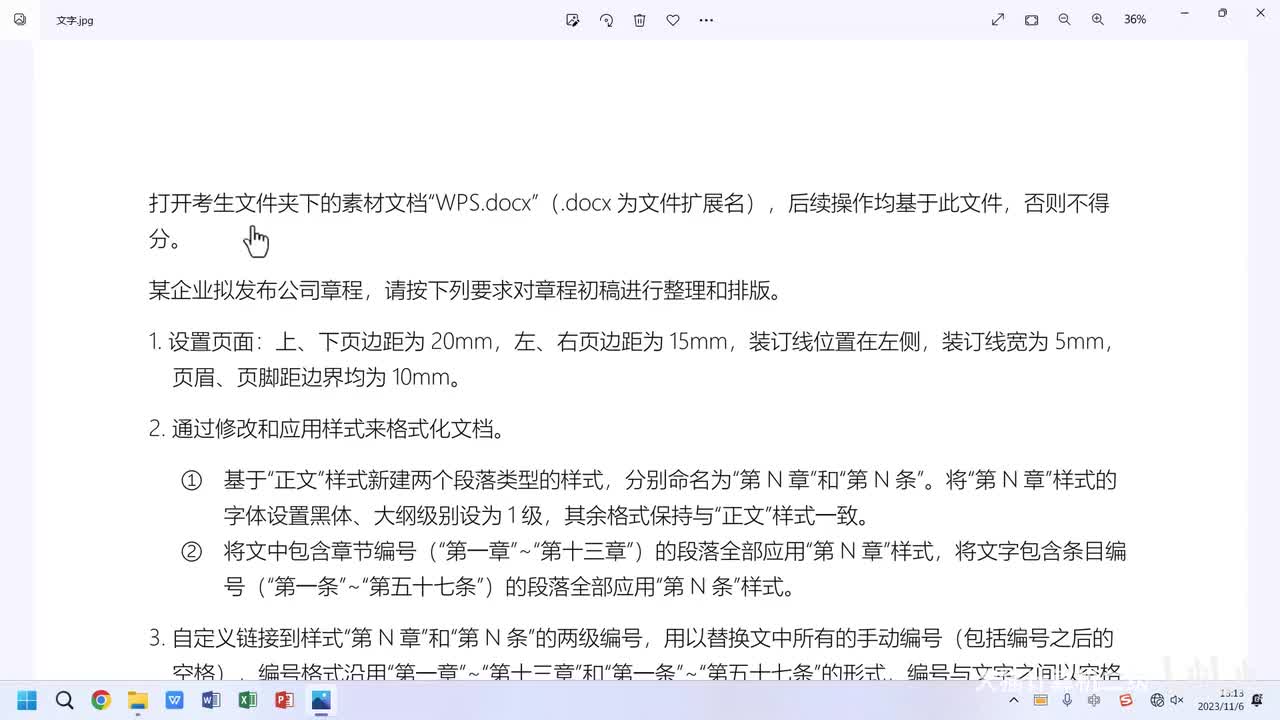Click the Sogou input method tray icon

[1126, 700]
